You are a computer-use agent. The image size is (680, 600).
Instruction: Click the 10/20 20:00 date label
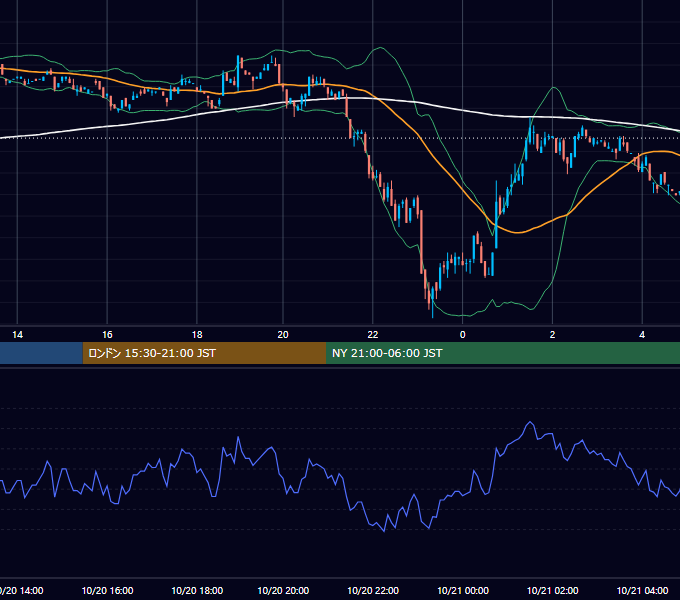pyautogui.click(x=283, y=590)
